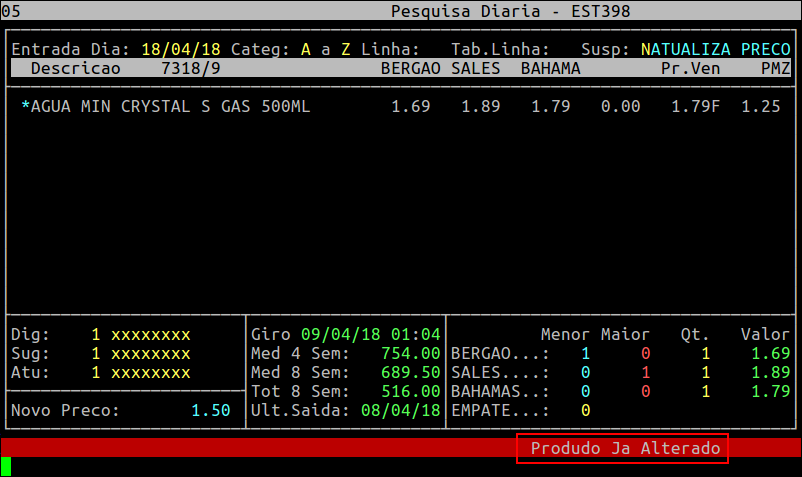Click the PMZ column header
802x477 pixels.
pyautogui.click(x=775, y=68)
